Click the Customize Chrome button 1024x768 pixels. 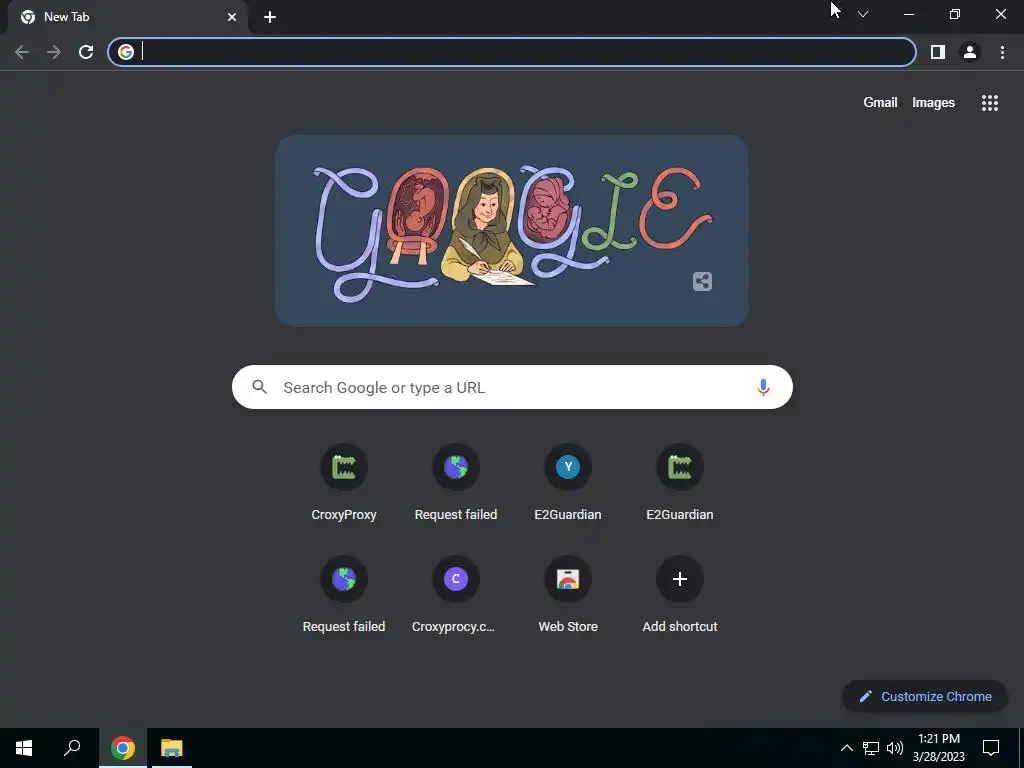(x=925, y=696)
